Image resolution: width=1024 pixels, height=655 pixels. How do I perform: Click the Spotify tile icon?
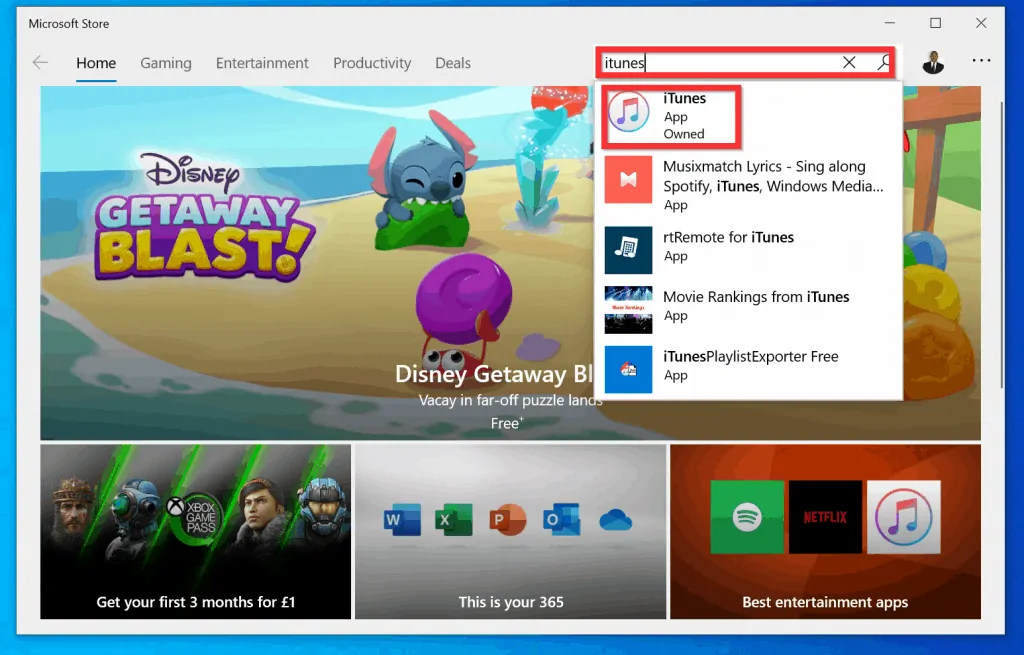tap(747, 517)
